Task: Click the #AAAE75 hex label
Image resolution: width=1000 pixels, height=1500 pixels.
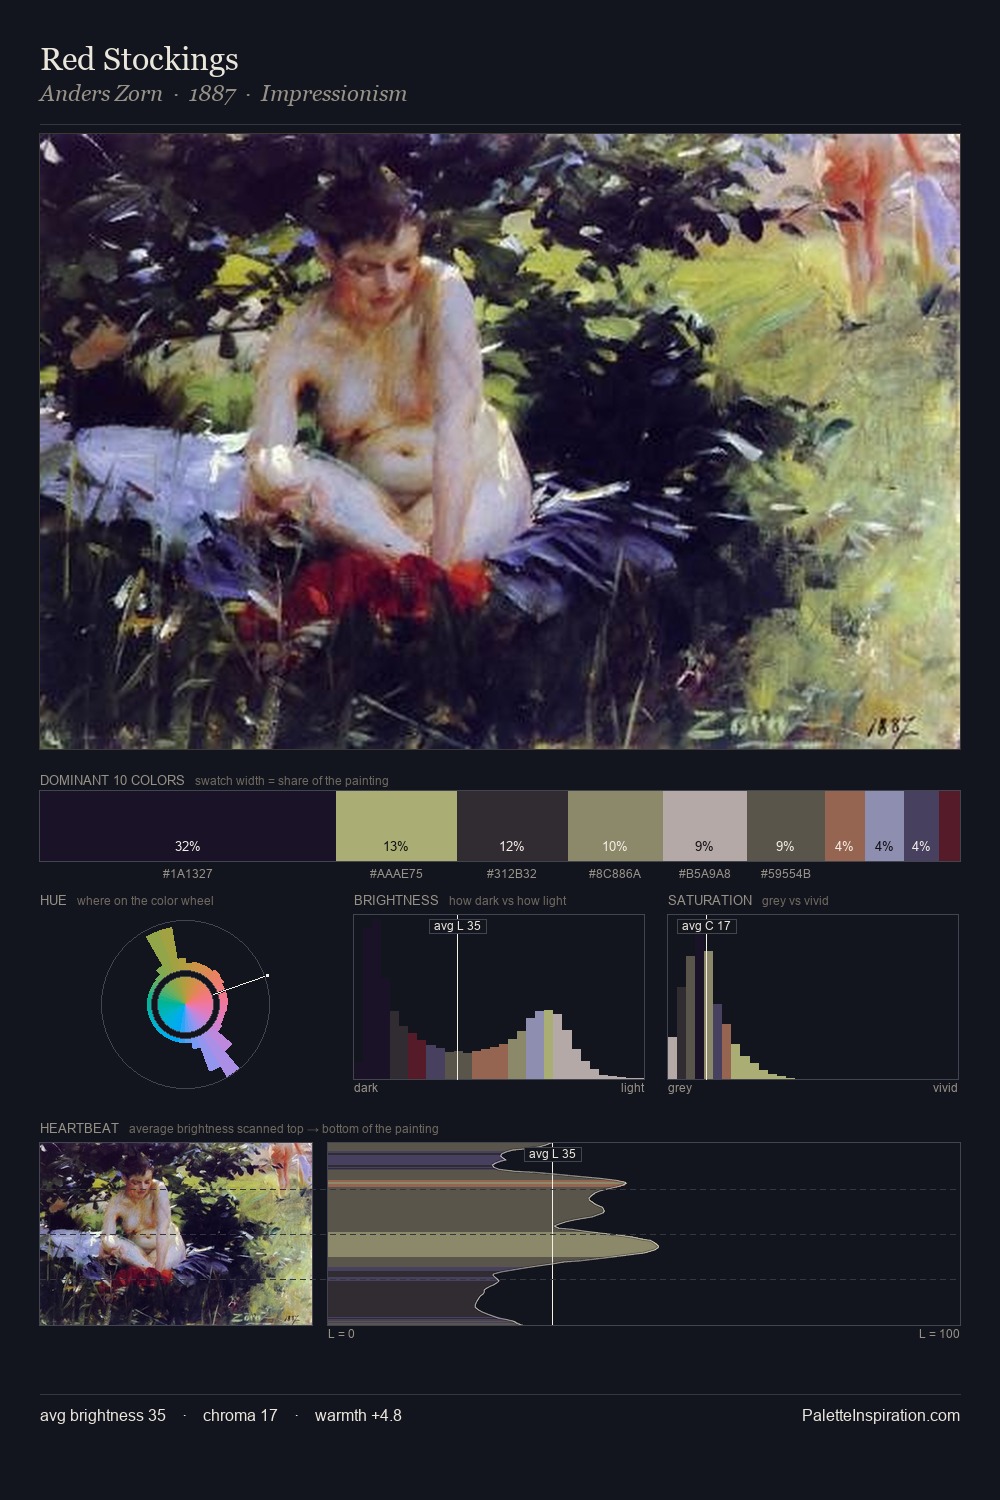Action: click(x=396, y=874)
